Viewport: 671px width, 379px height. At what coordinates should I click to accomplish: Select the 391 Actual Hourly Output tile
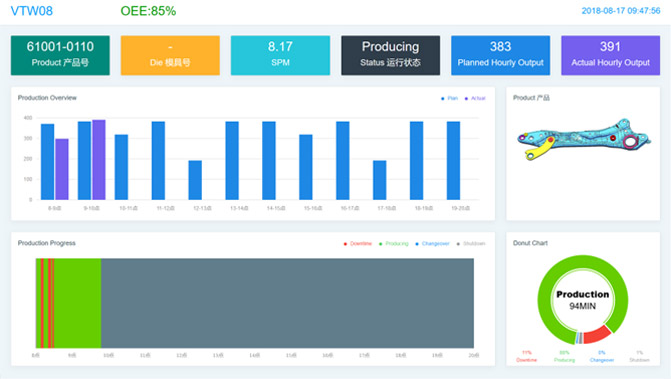pyautogui.click(x=611, y=55)
